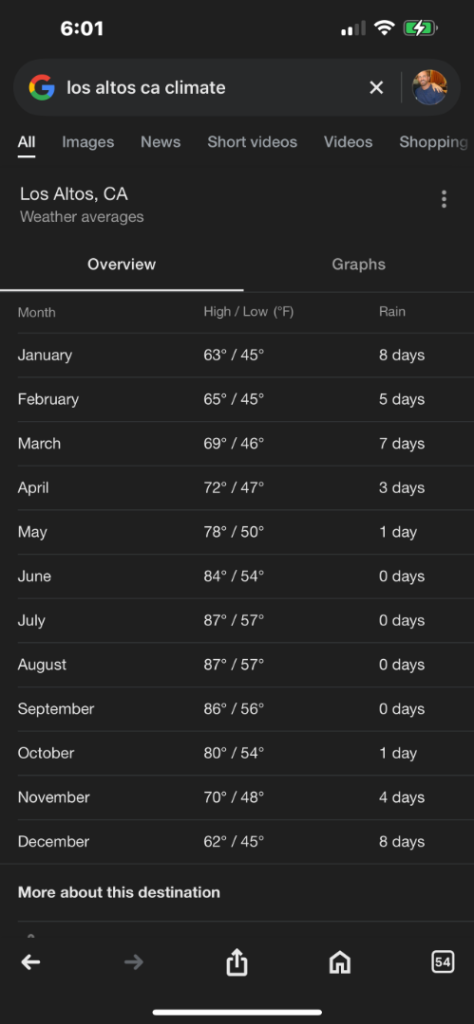Open the Videos search tab
The width and height of the screenshot is (474, 1024).
(348, 142)
